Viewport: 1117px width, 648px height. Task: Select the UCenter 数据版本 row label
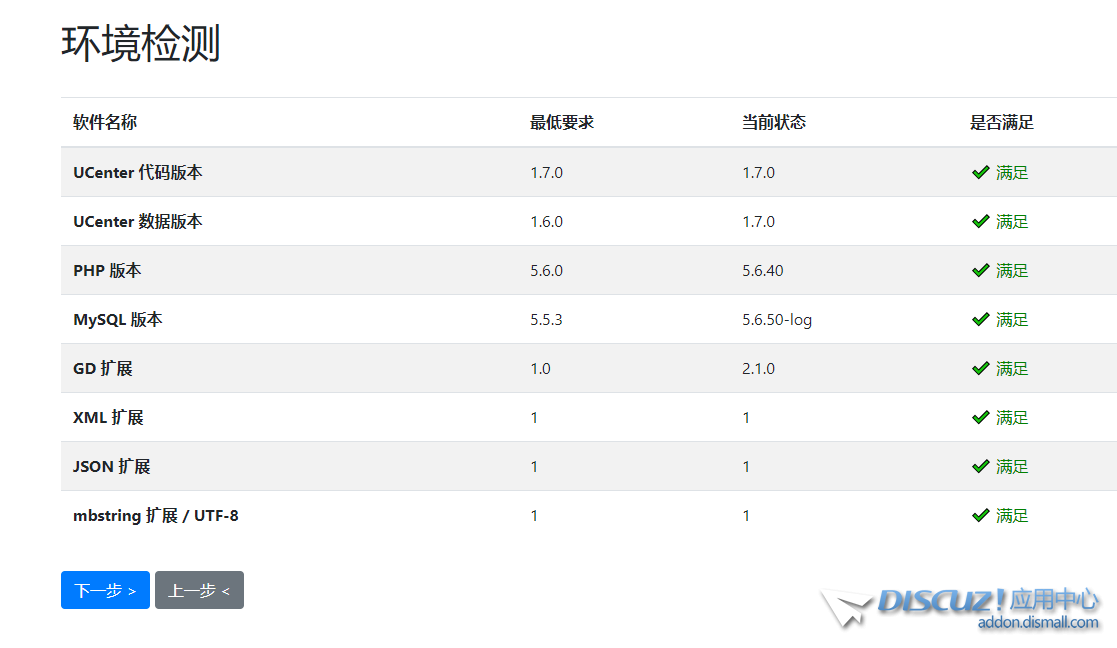point(137,221)
